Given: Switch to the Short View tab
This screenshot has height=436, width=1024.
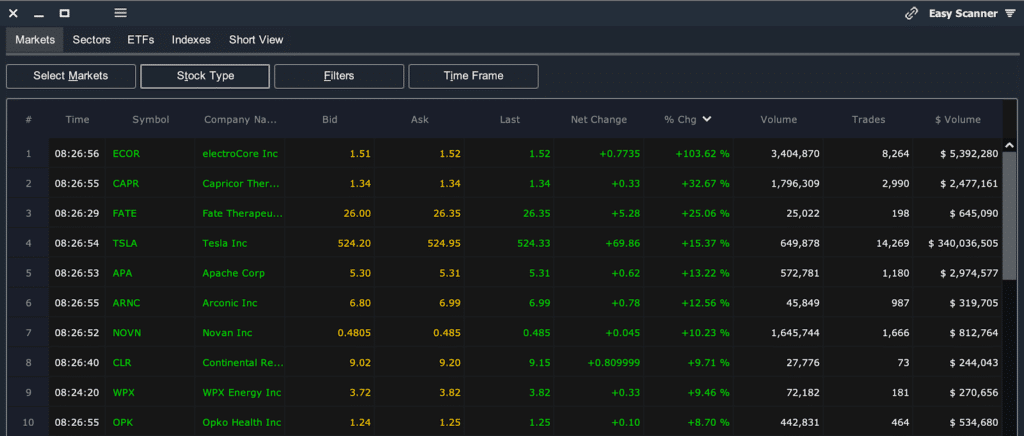Looking at the screenshot, I should pos(256,40).
